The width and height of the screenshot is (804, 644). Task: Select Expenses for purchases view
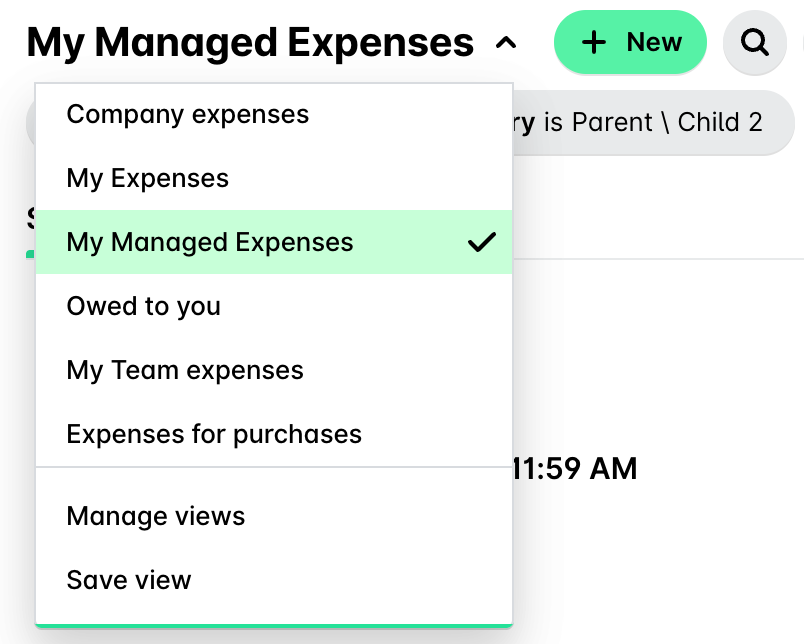pos(213,434)
